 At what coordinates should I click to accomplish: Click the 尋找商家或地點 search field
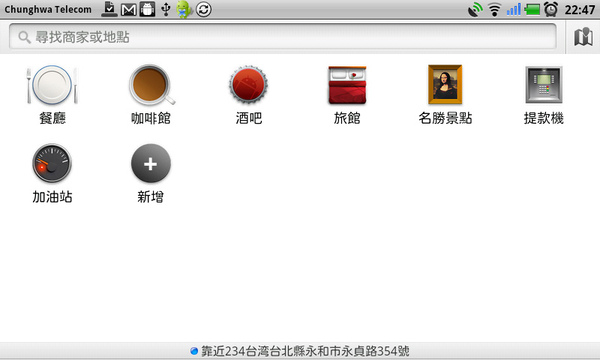point(283,37)
